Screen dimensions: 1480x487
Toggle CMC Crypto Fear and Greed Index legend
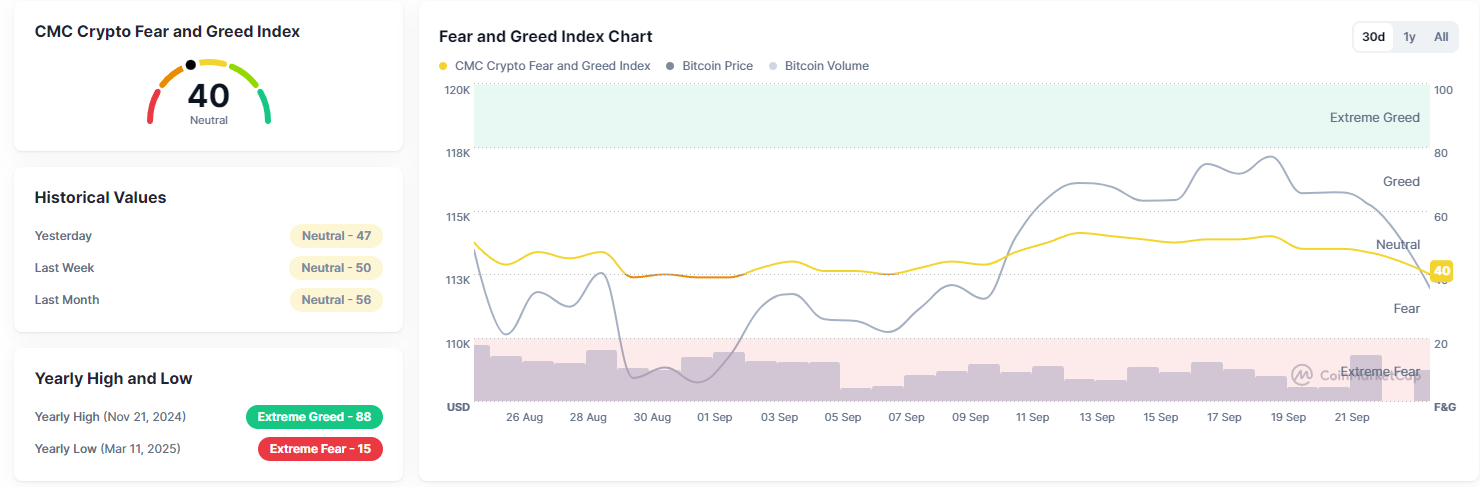[545, 66]
